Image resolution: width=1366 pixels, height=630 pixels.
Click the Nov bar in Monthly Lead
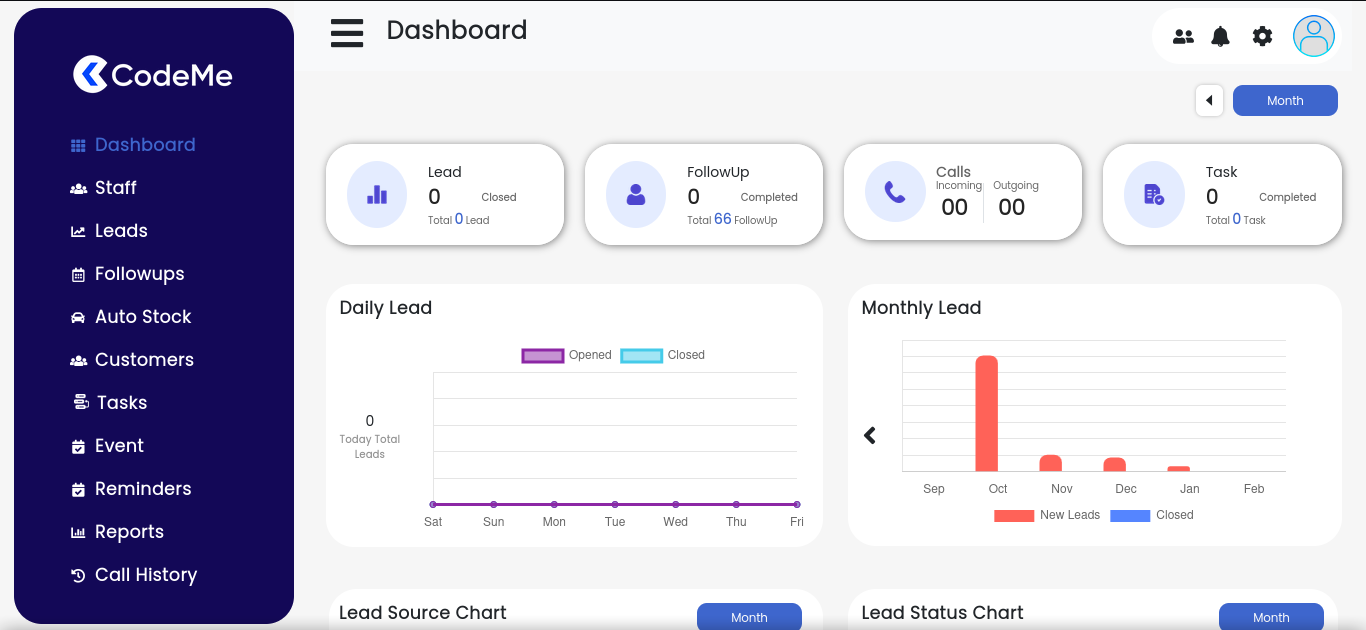[x=1050, y=463]
